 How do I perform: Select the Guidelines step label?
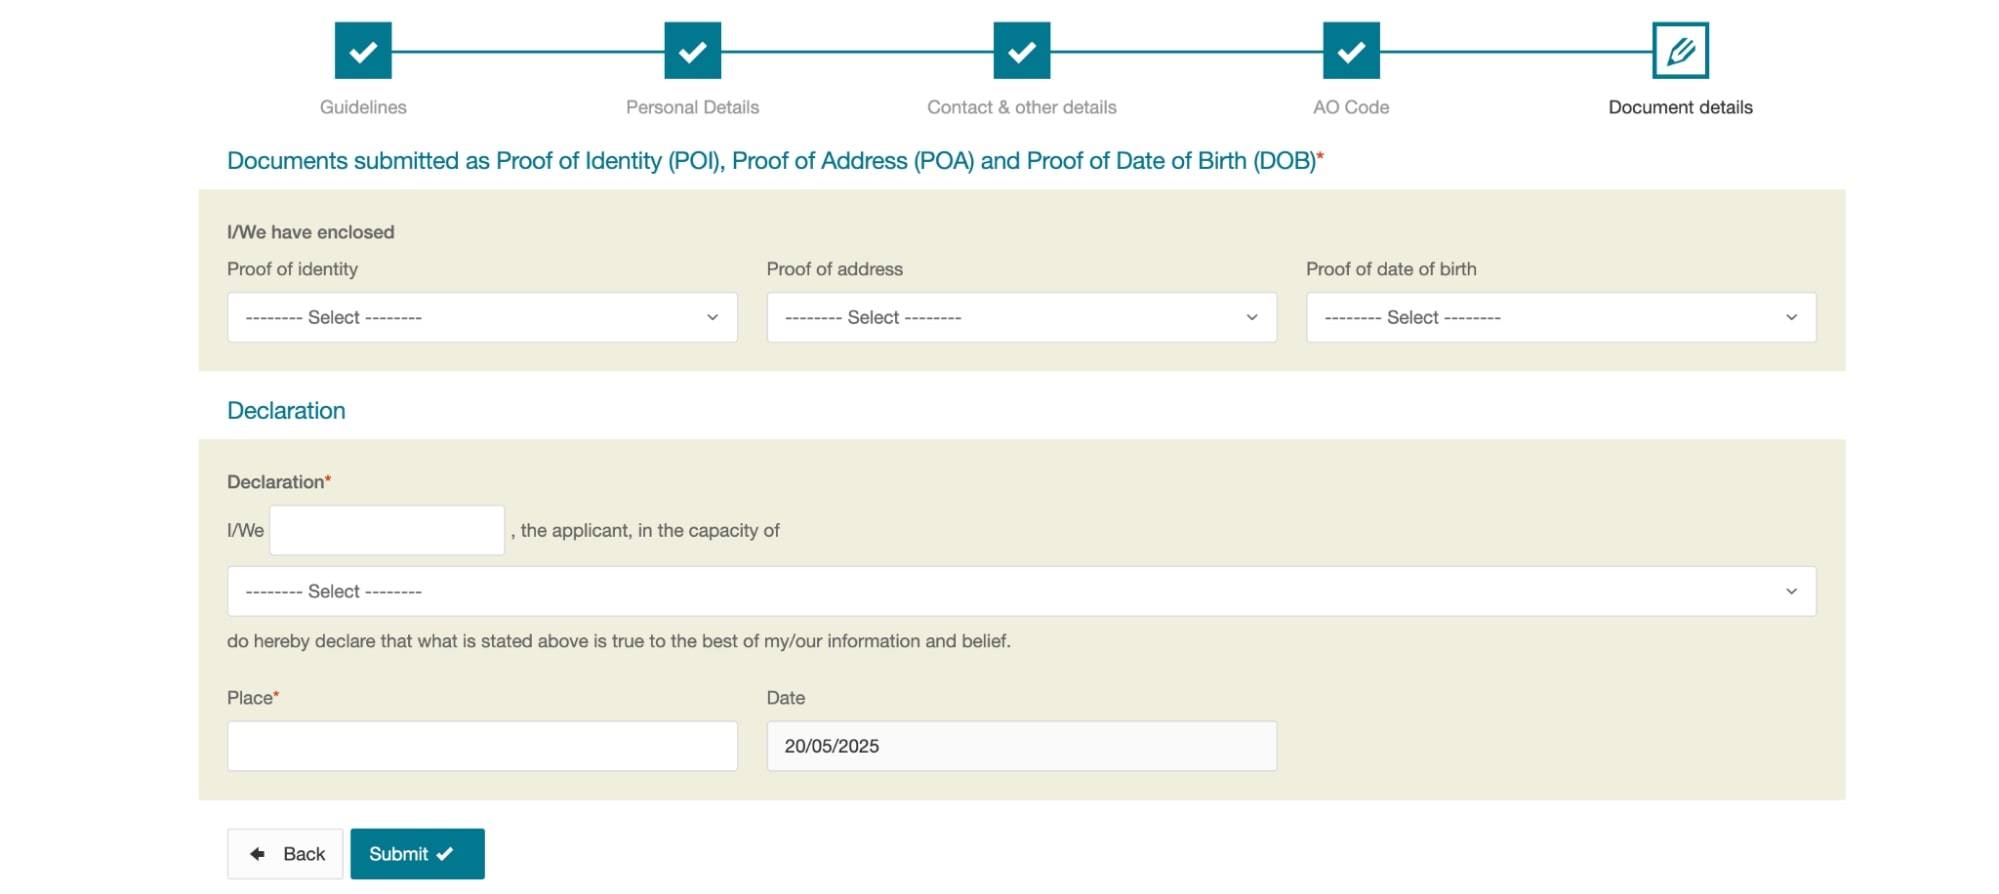(x=363, y=107)
